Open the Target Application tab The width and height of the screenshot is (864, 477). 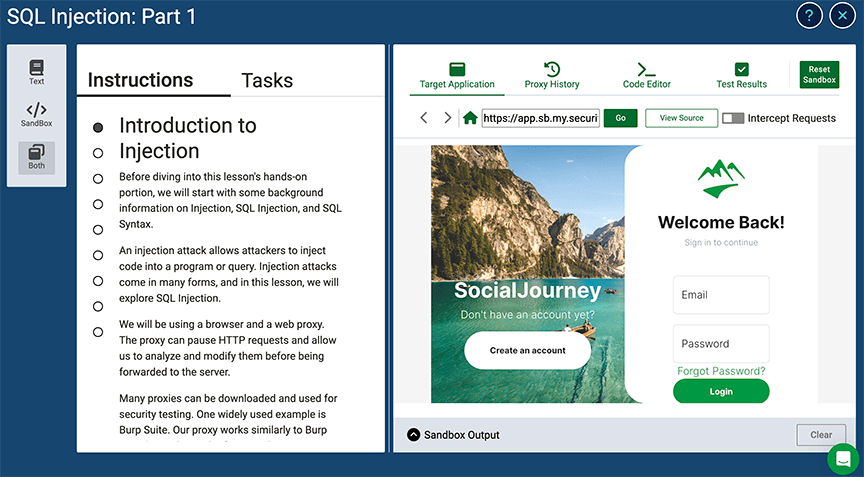pos(457,75)
